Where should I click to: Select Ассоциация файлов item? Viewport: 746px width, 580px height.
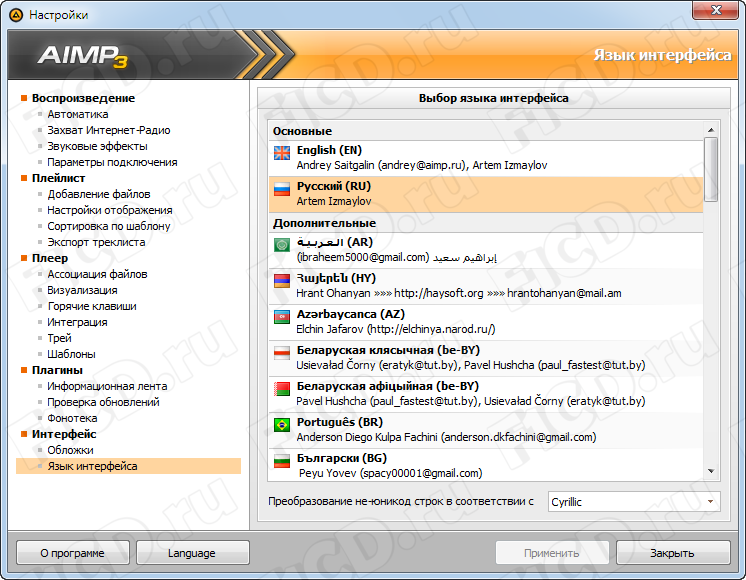click(97, 274)
